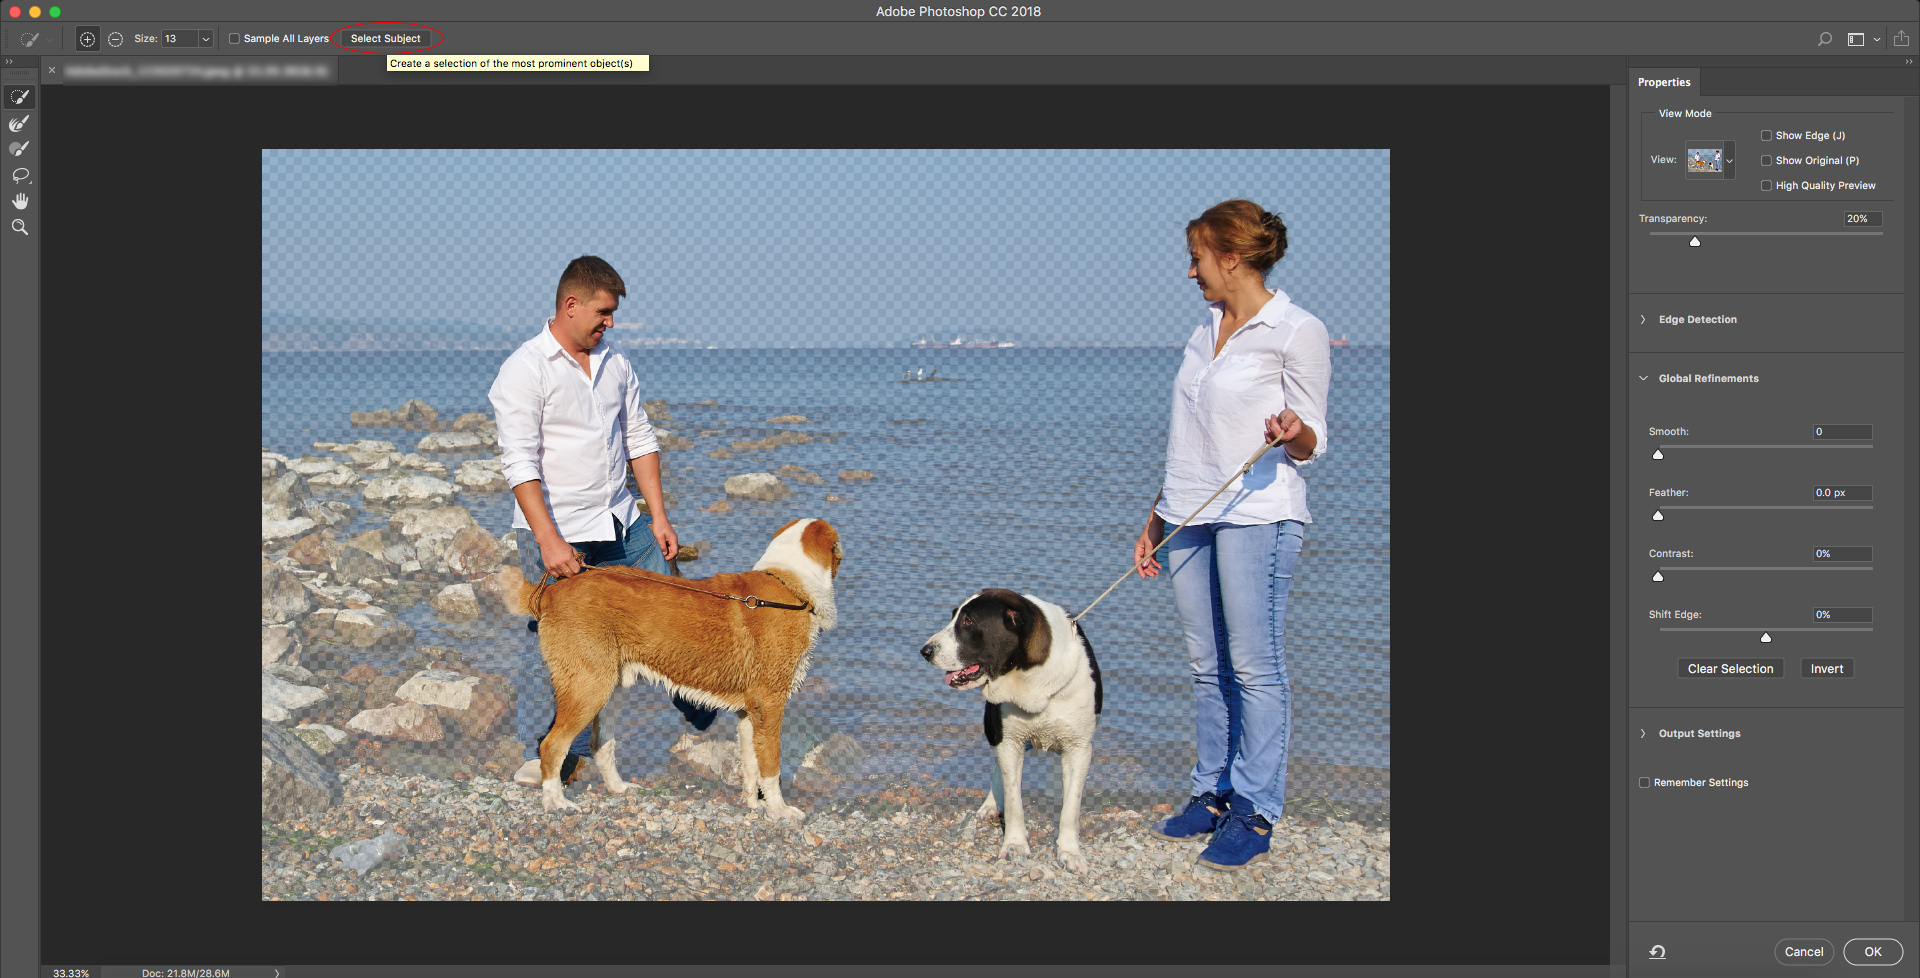The image size is (1920, 978).
Task: Click the search magnifier icon at top right
Action: (1825, 39)
